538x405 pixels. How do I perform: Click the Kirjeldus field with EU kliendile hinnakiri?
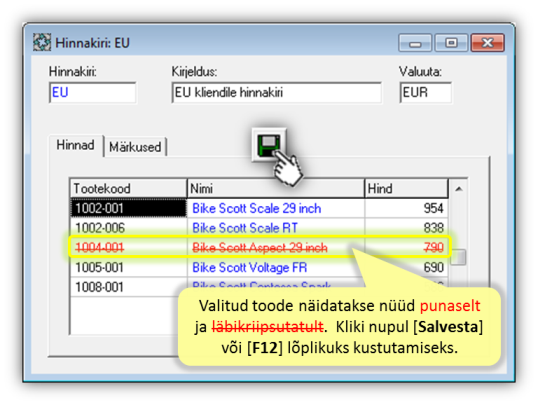pyautogui.click(x=277, y=92)
